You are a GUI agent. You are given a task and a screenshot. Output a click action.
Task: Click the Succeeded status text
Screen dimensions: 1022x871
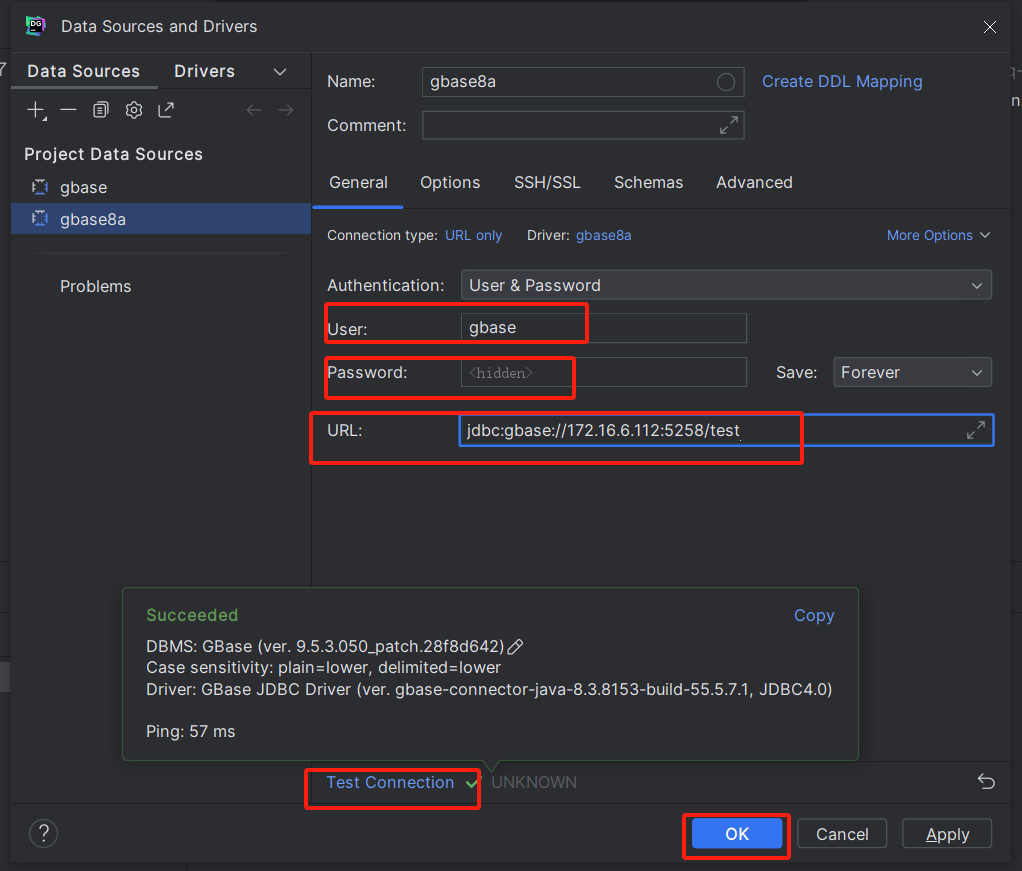coord(192,615)
